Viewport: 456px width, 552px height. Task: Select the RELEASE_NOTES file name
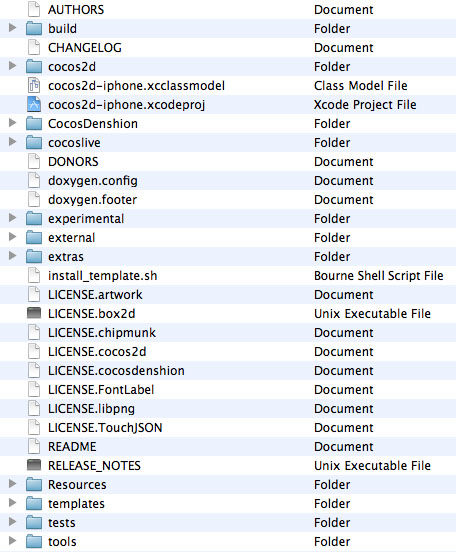tap(94, 466)
